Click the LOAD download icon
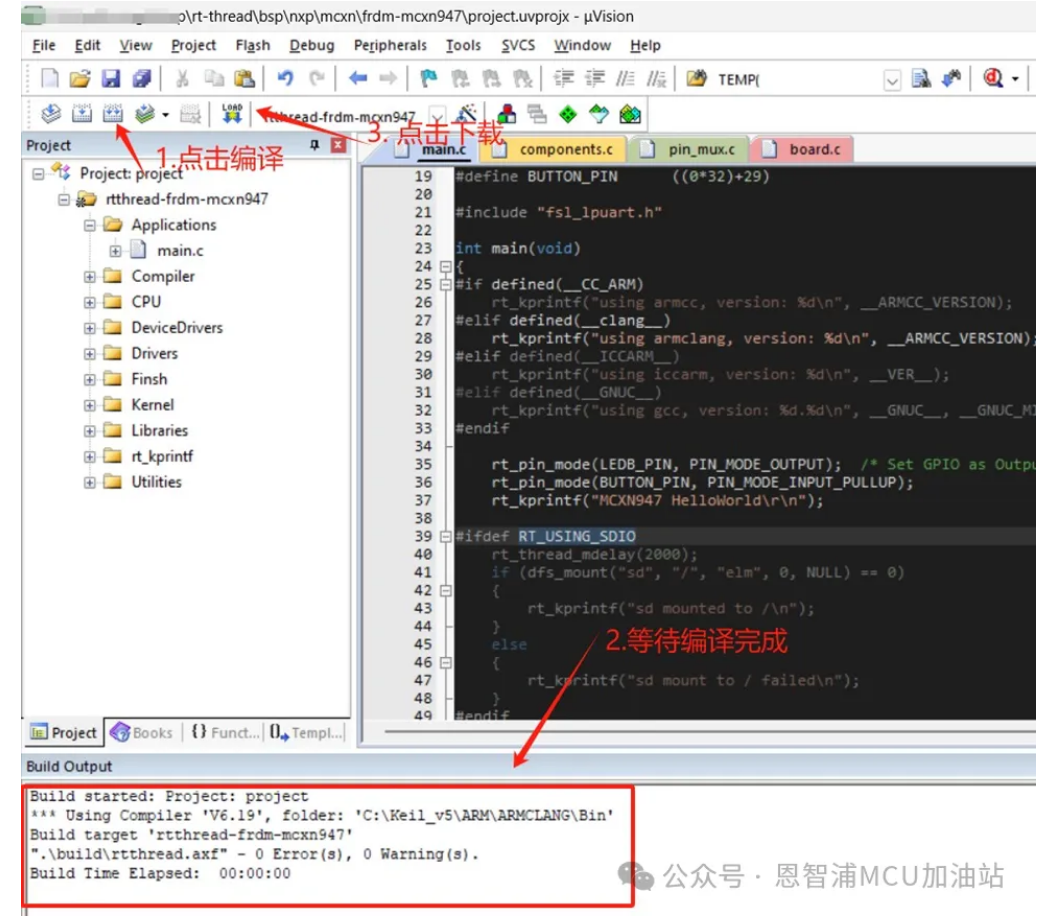This screenshot has height=916, width=1051. [x=232, y=114]
